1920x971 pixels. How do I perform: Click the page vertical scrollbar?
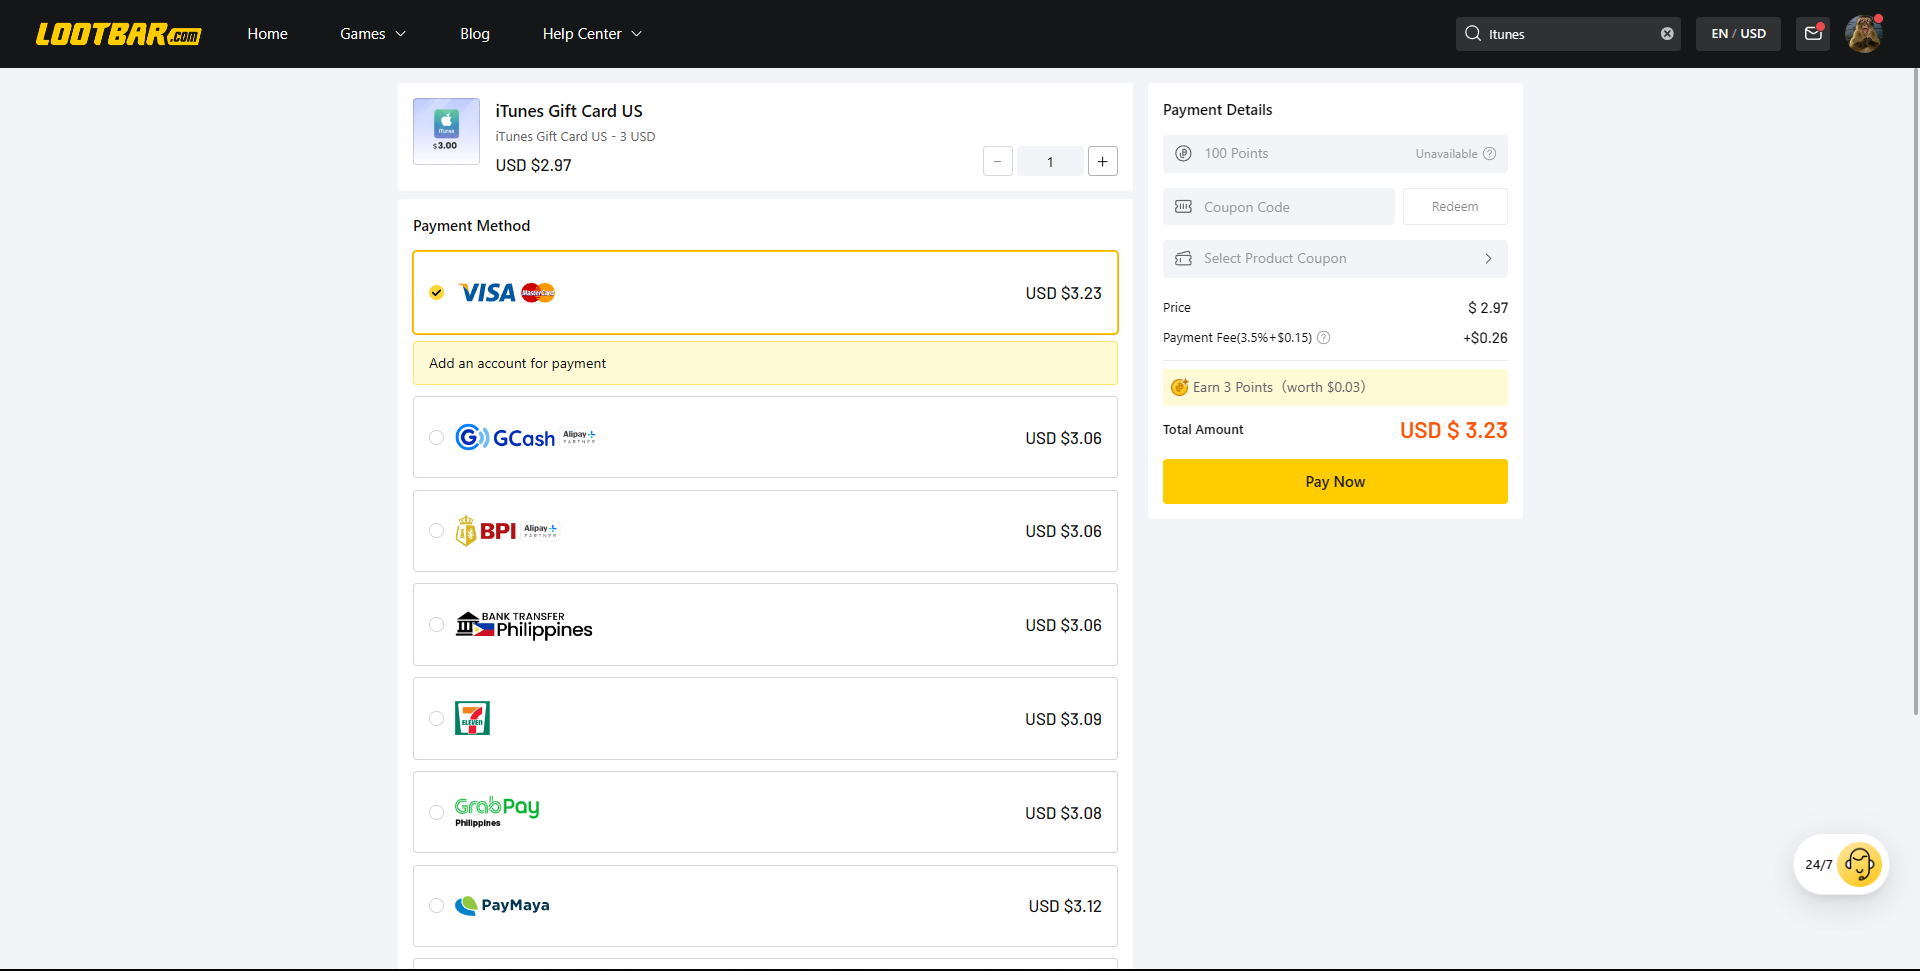pyautogui.click(x=1915, y=390)
